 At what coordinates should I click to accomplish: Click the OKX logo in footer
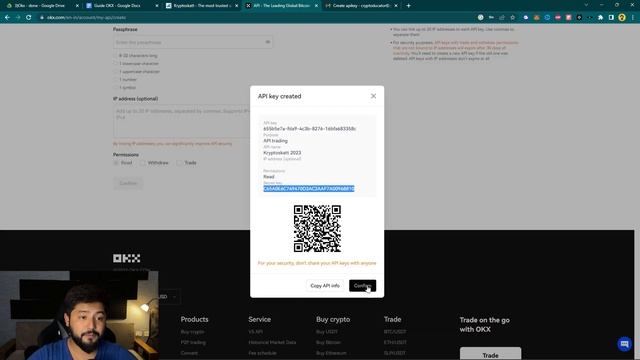(127, 258)
